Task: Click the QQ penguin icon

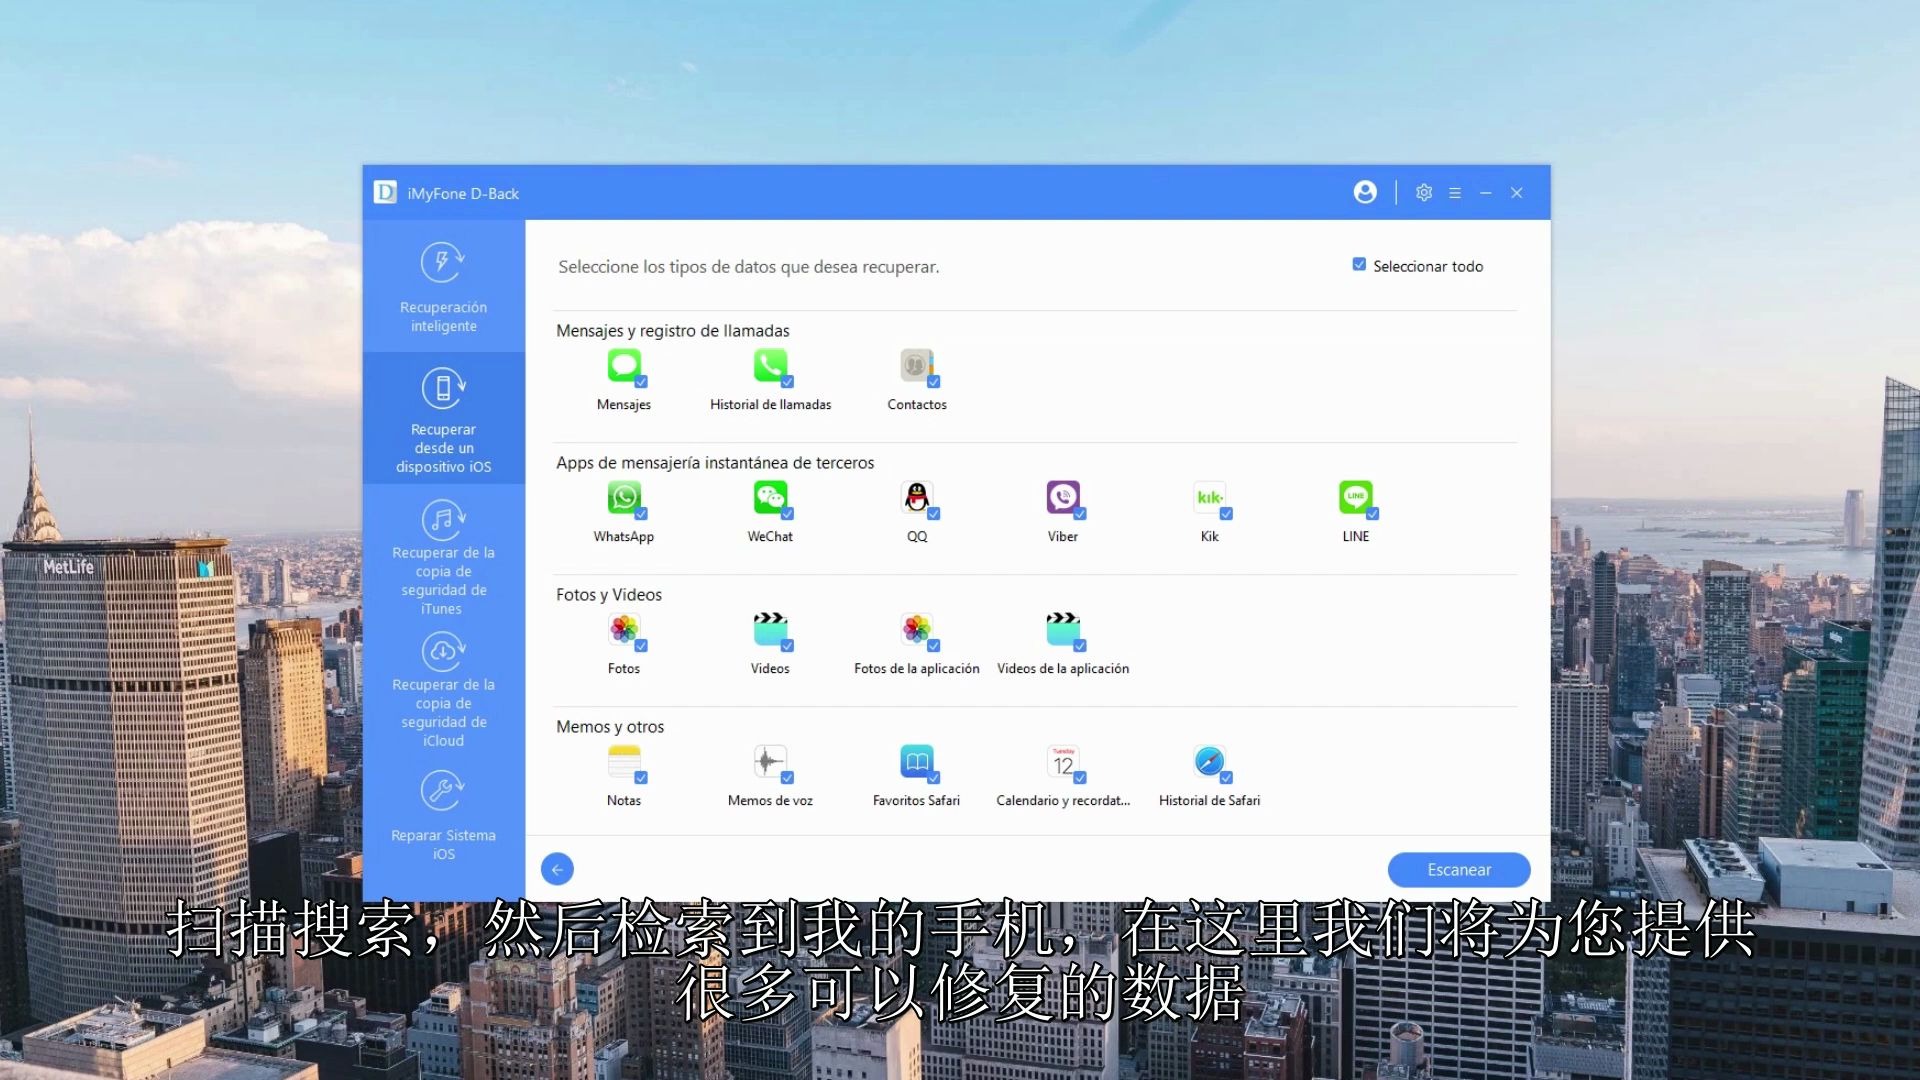Action: 916,498
